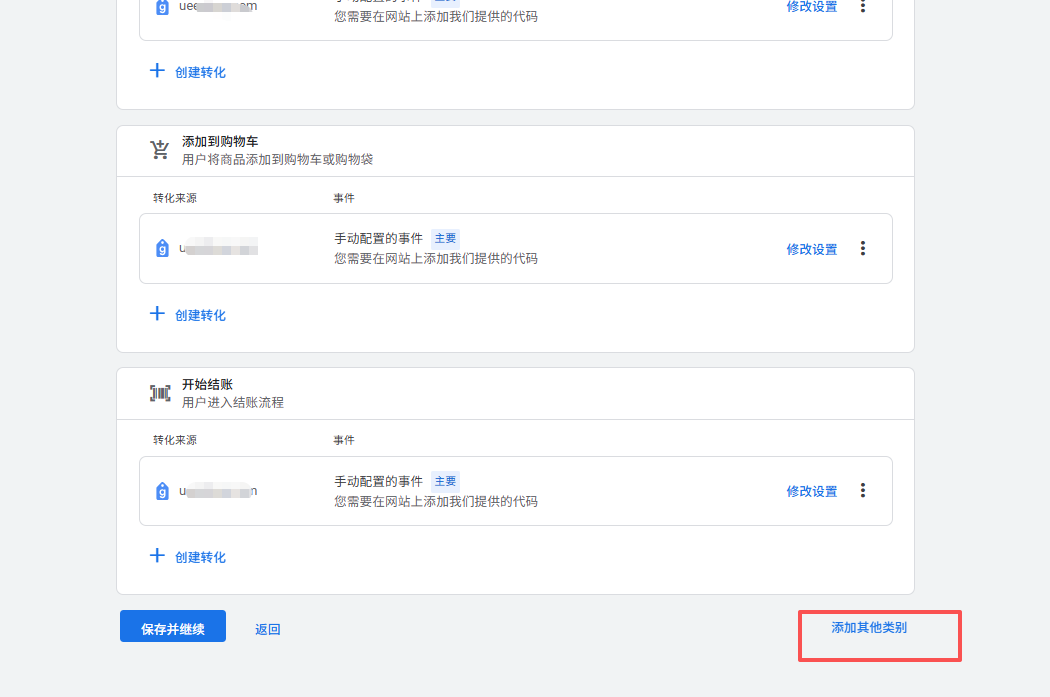Click the 主要 badge in 开始结账 row
Viewport: 1050px width, 697px height.
(x=445, y=481)
